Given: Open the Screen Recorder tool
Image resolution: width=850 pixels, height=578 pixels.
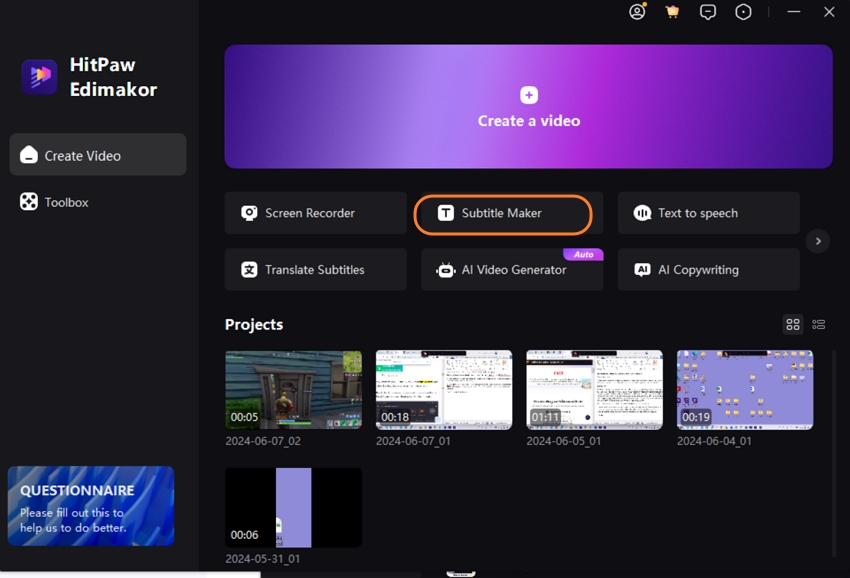Looking at the screenshot, I should coord(315,213).
